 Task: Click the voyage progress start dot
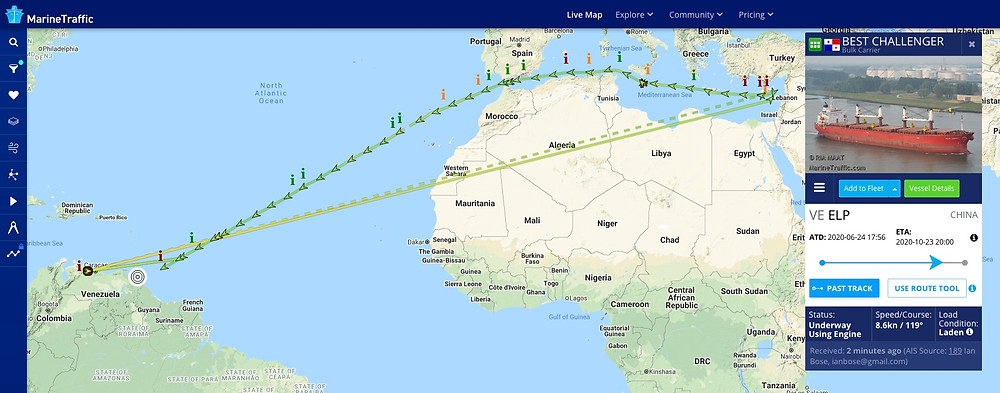822,262
